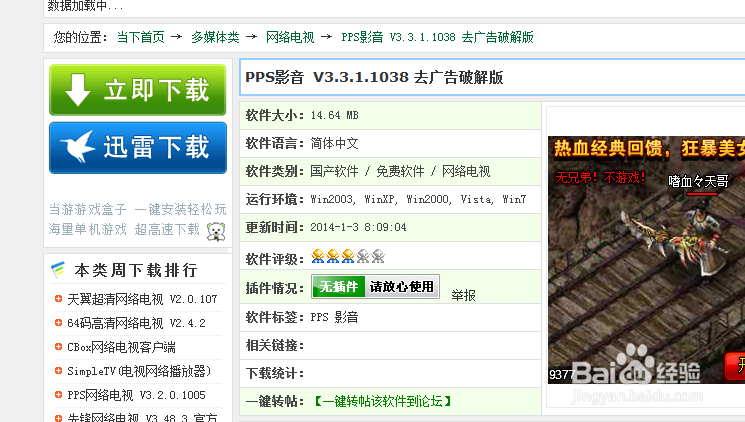Click the software title PPS影音 V3.3.1.1038 去广告破解版
Screen dimensions: 745x422
point(374,77)
